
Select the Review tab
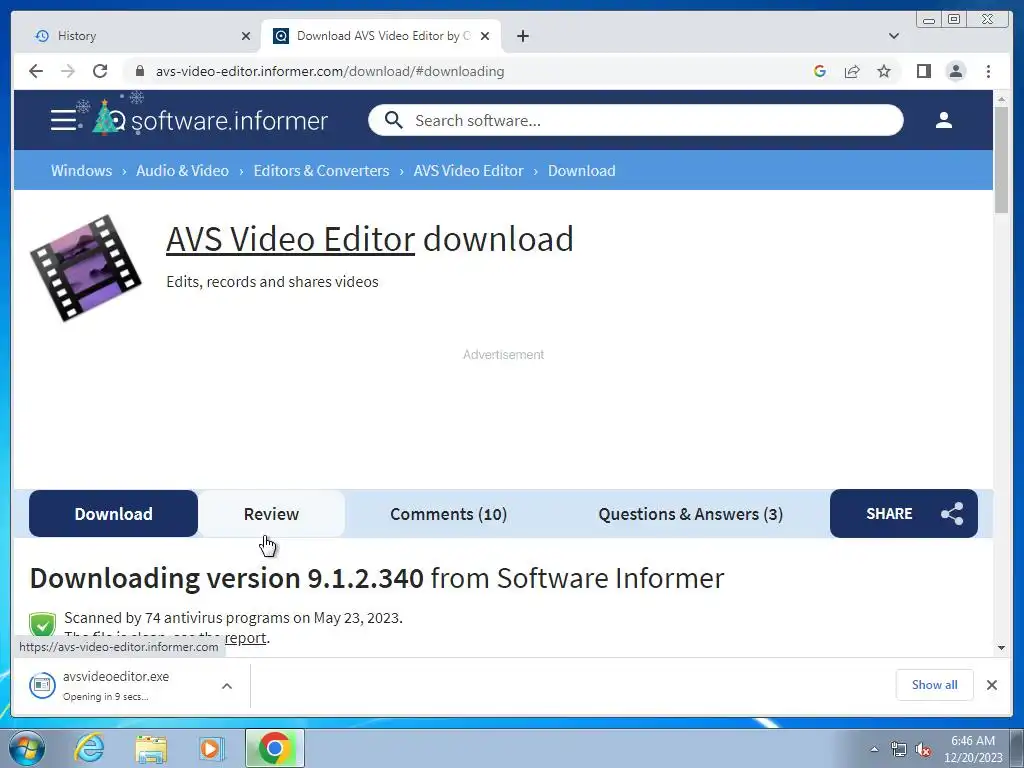pyautogui.click(x=271, y=513)
